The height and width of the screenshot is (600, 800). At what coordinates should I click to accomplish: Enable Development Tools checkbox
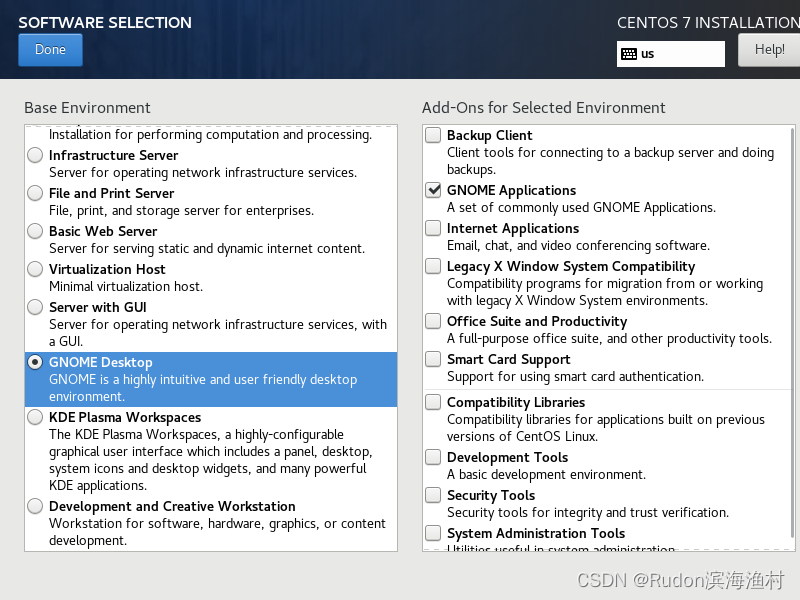[433, 457]
